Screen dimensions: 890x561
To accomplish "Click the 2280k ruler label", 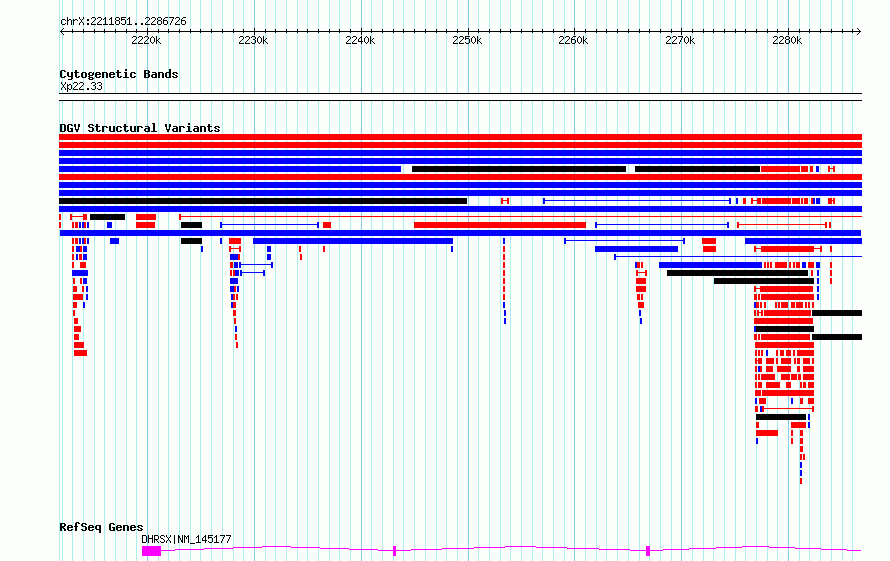I will [787, 40].
